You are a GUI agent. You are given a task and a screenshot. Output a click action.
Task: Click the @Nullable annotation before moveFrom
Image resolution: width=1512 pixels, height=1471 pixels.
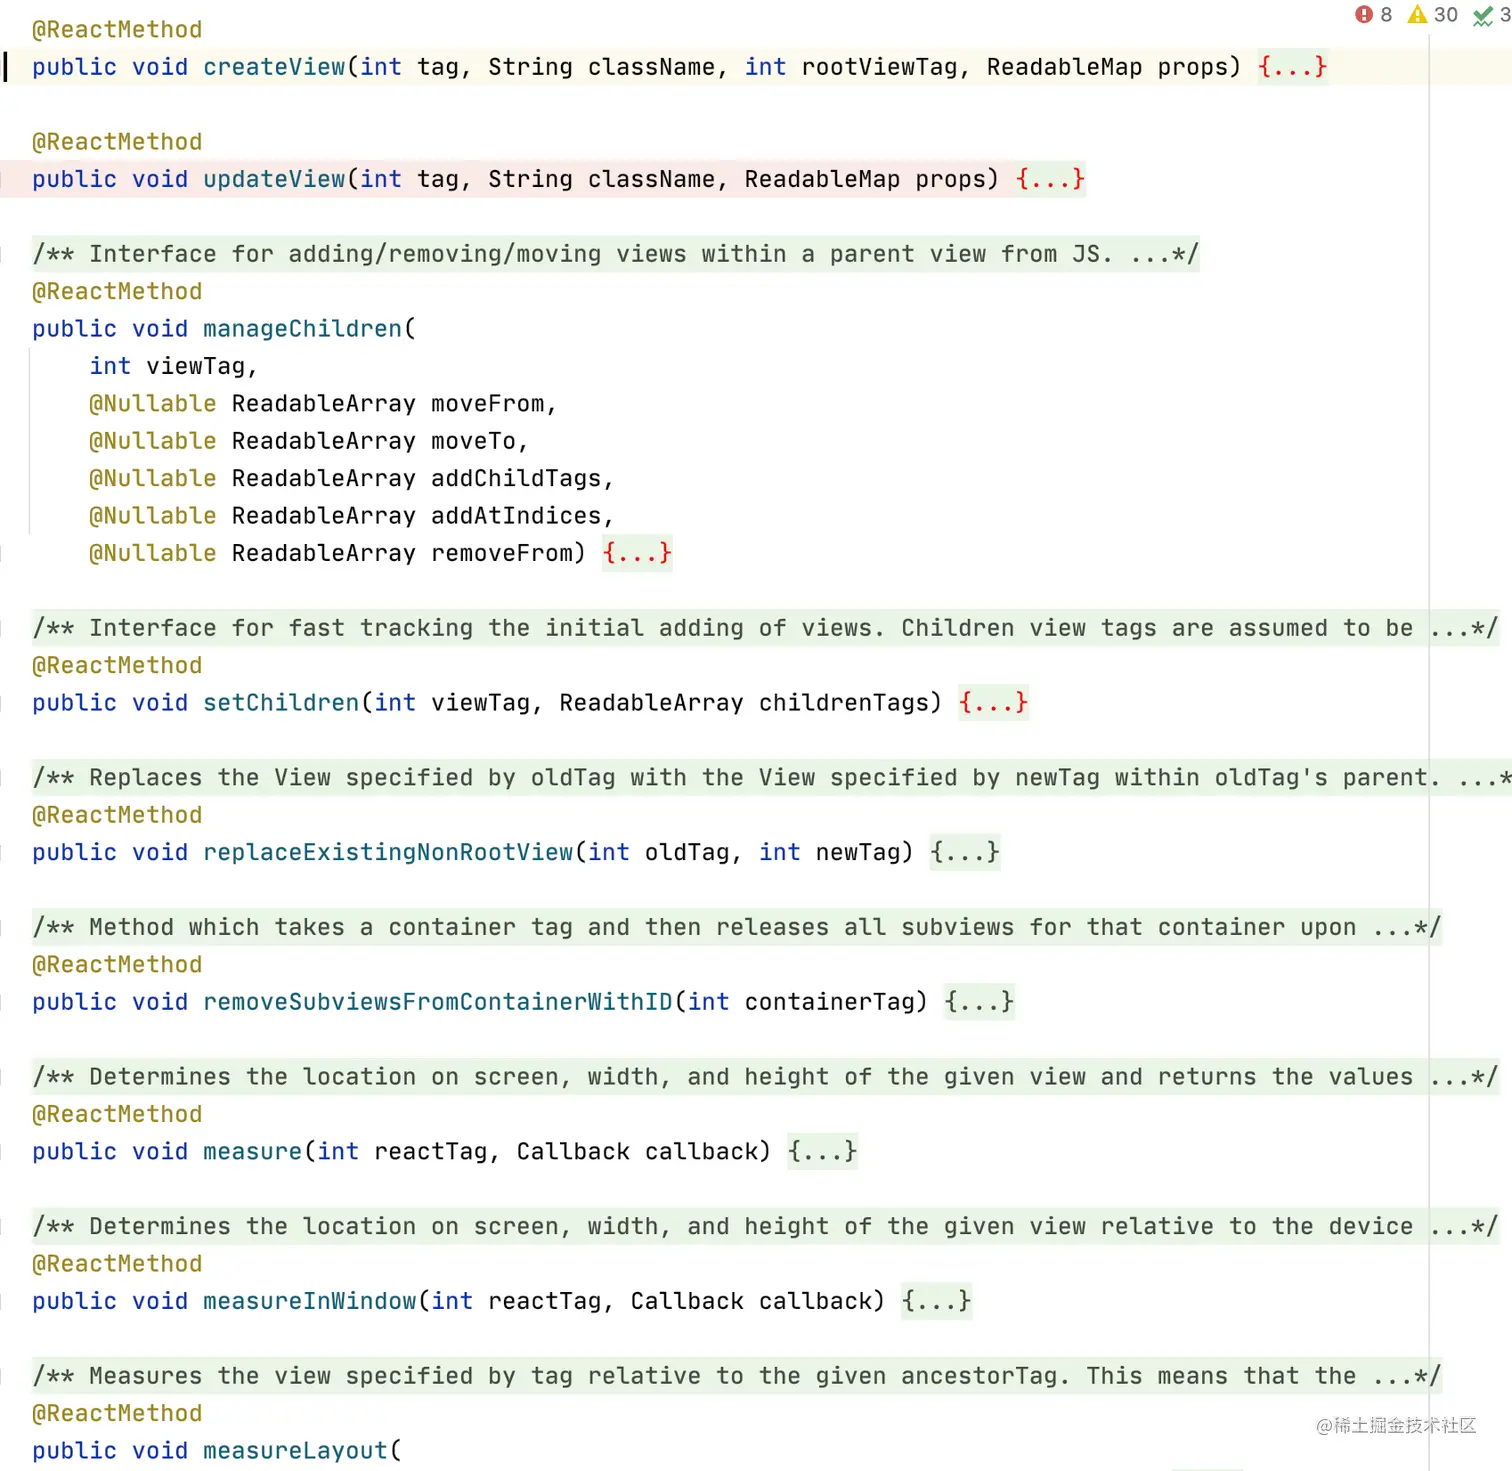(x=153, y=404)
